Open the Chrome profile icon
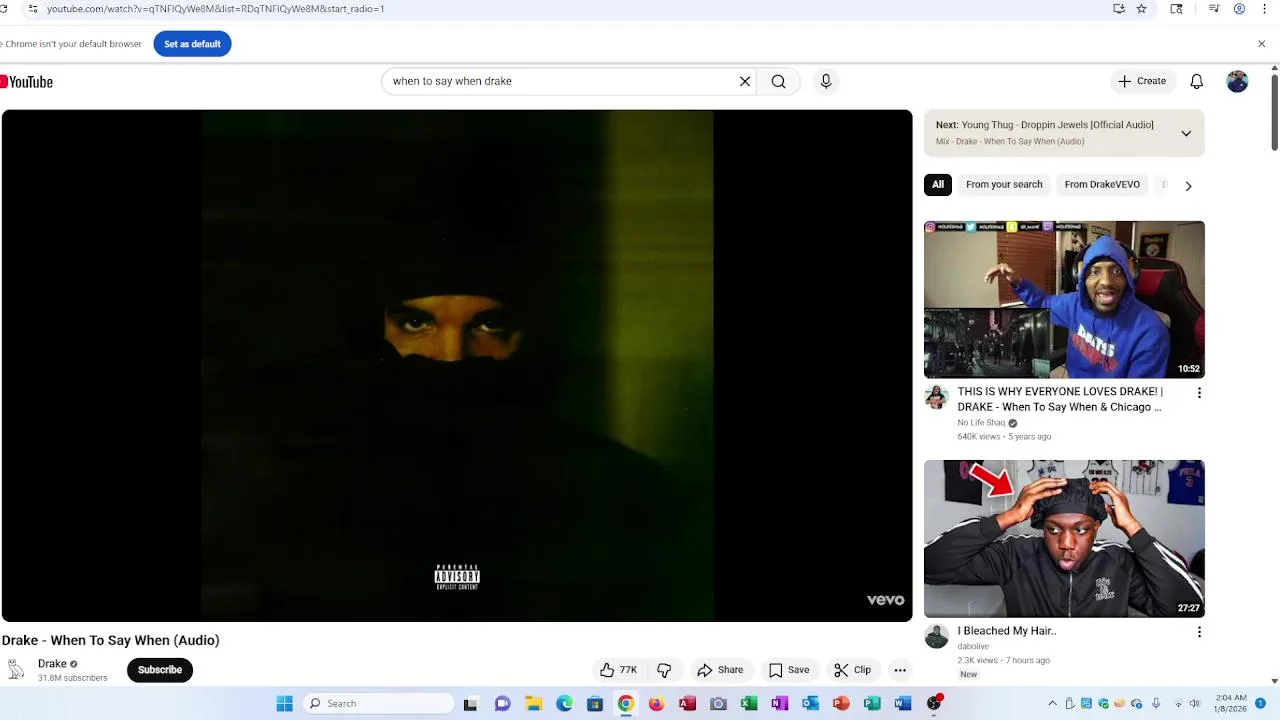Screen dimensions: 1280x720 coord(1240,9)
